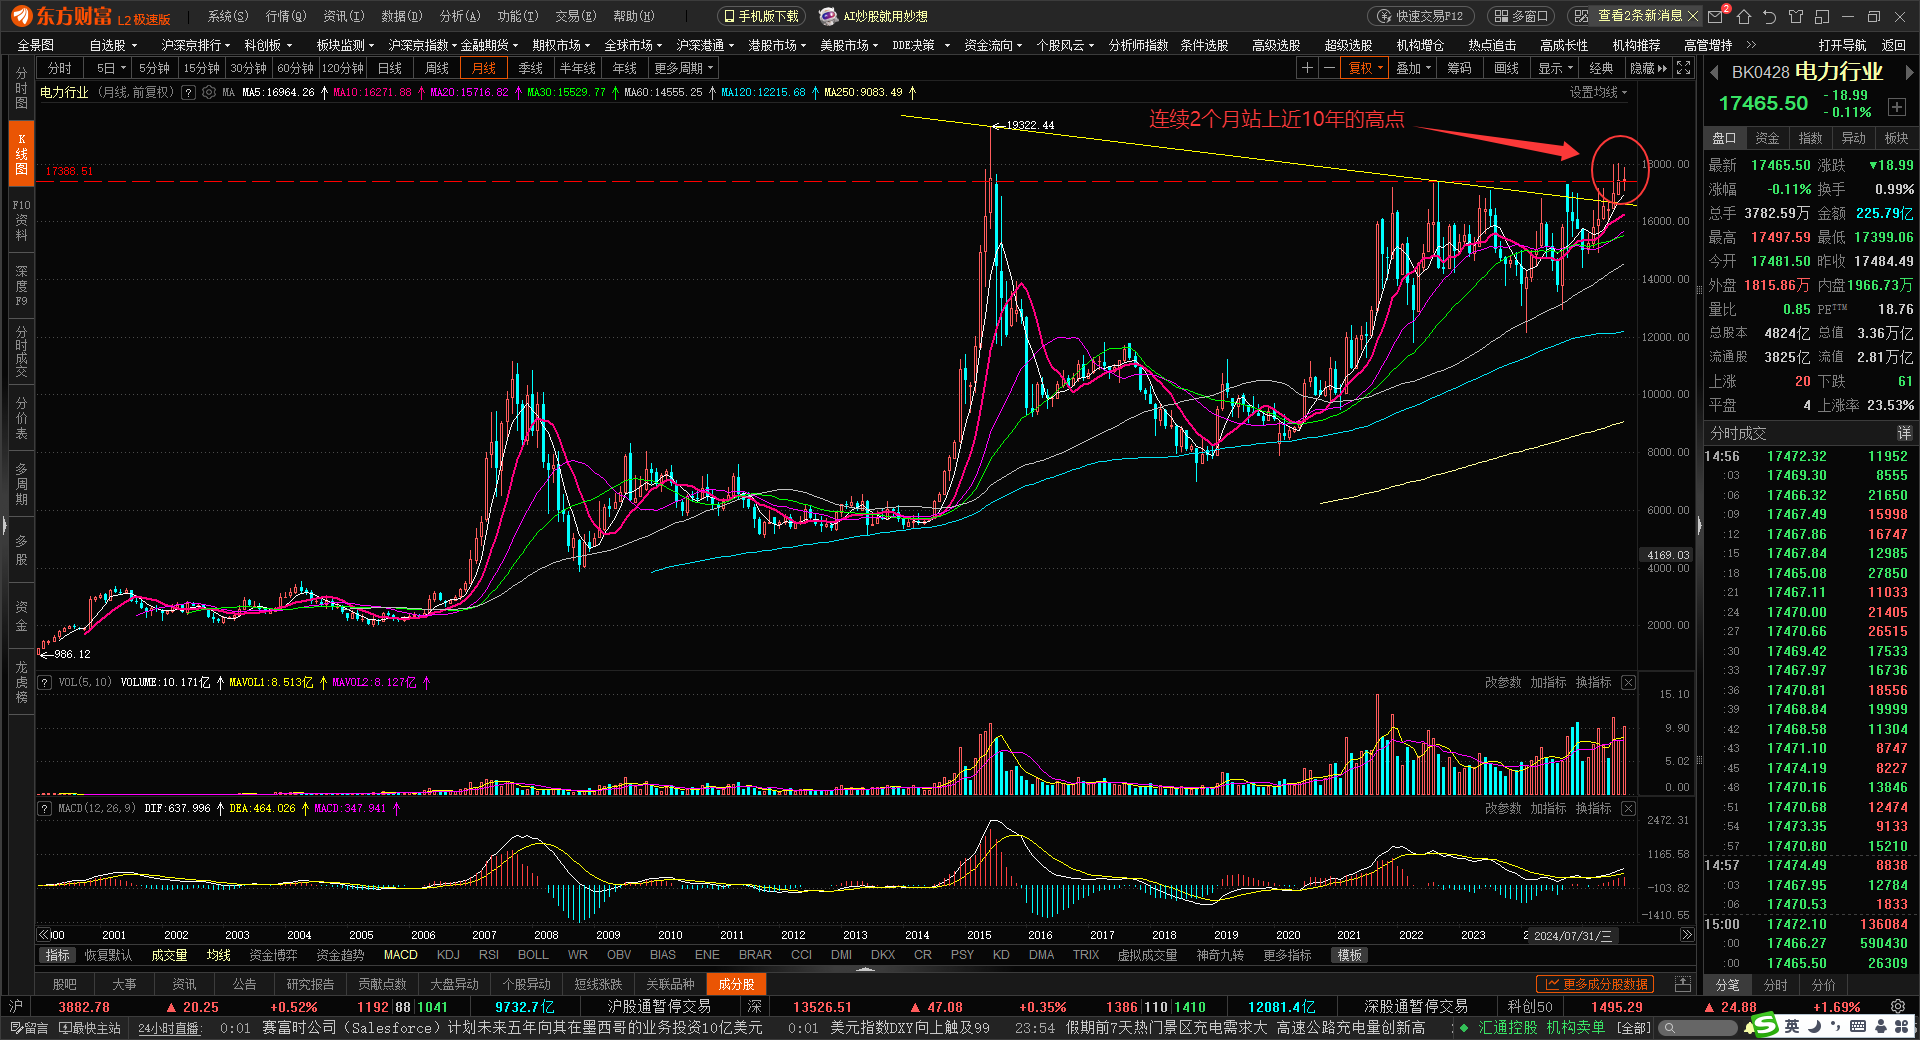Click the mail icon with notification badge
Screen dimensions: 1920x1040
(x=1716, y=16)
